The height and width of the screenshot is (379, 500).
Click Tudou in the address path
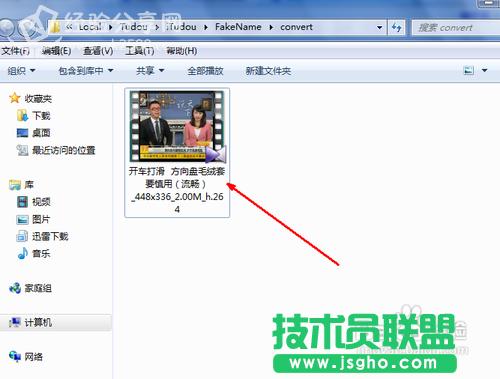(133, 27)
